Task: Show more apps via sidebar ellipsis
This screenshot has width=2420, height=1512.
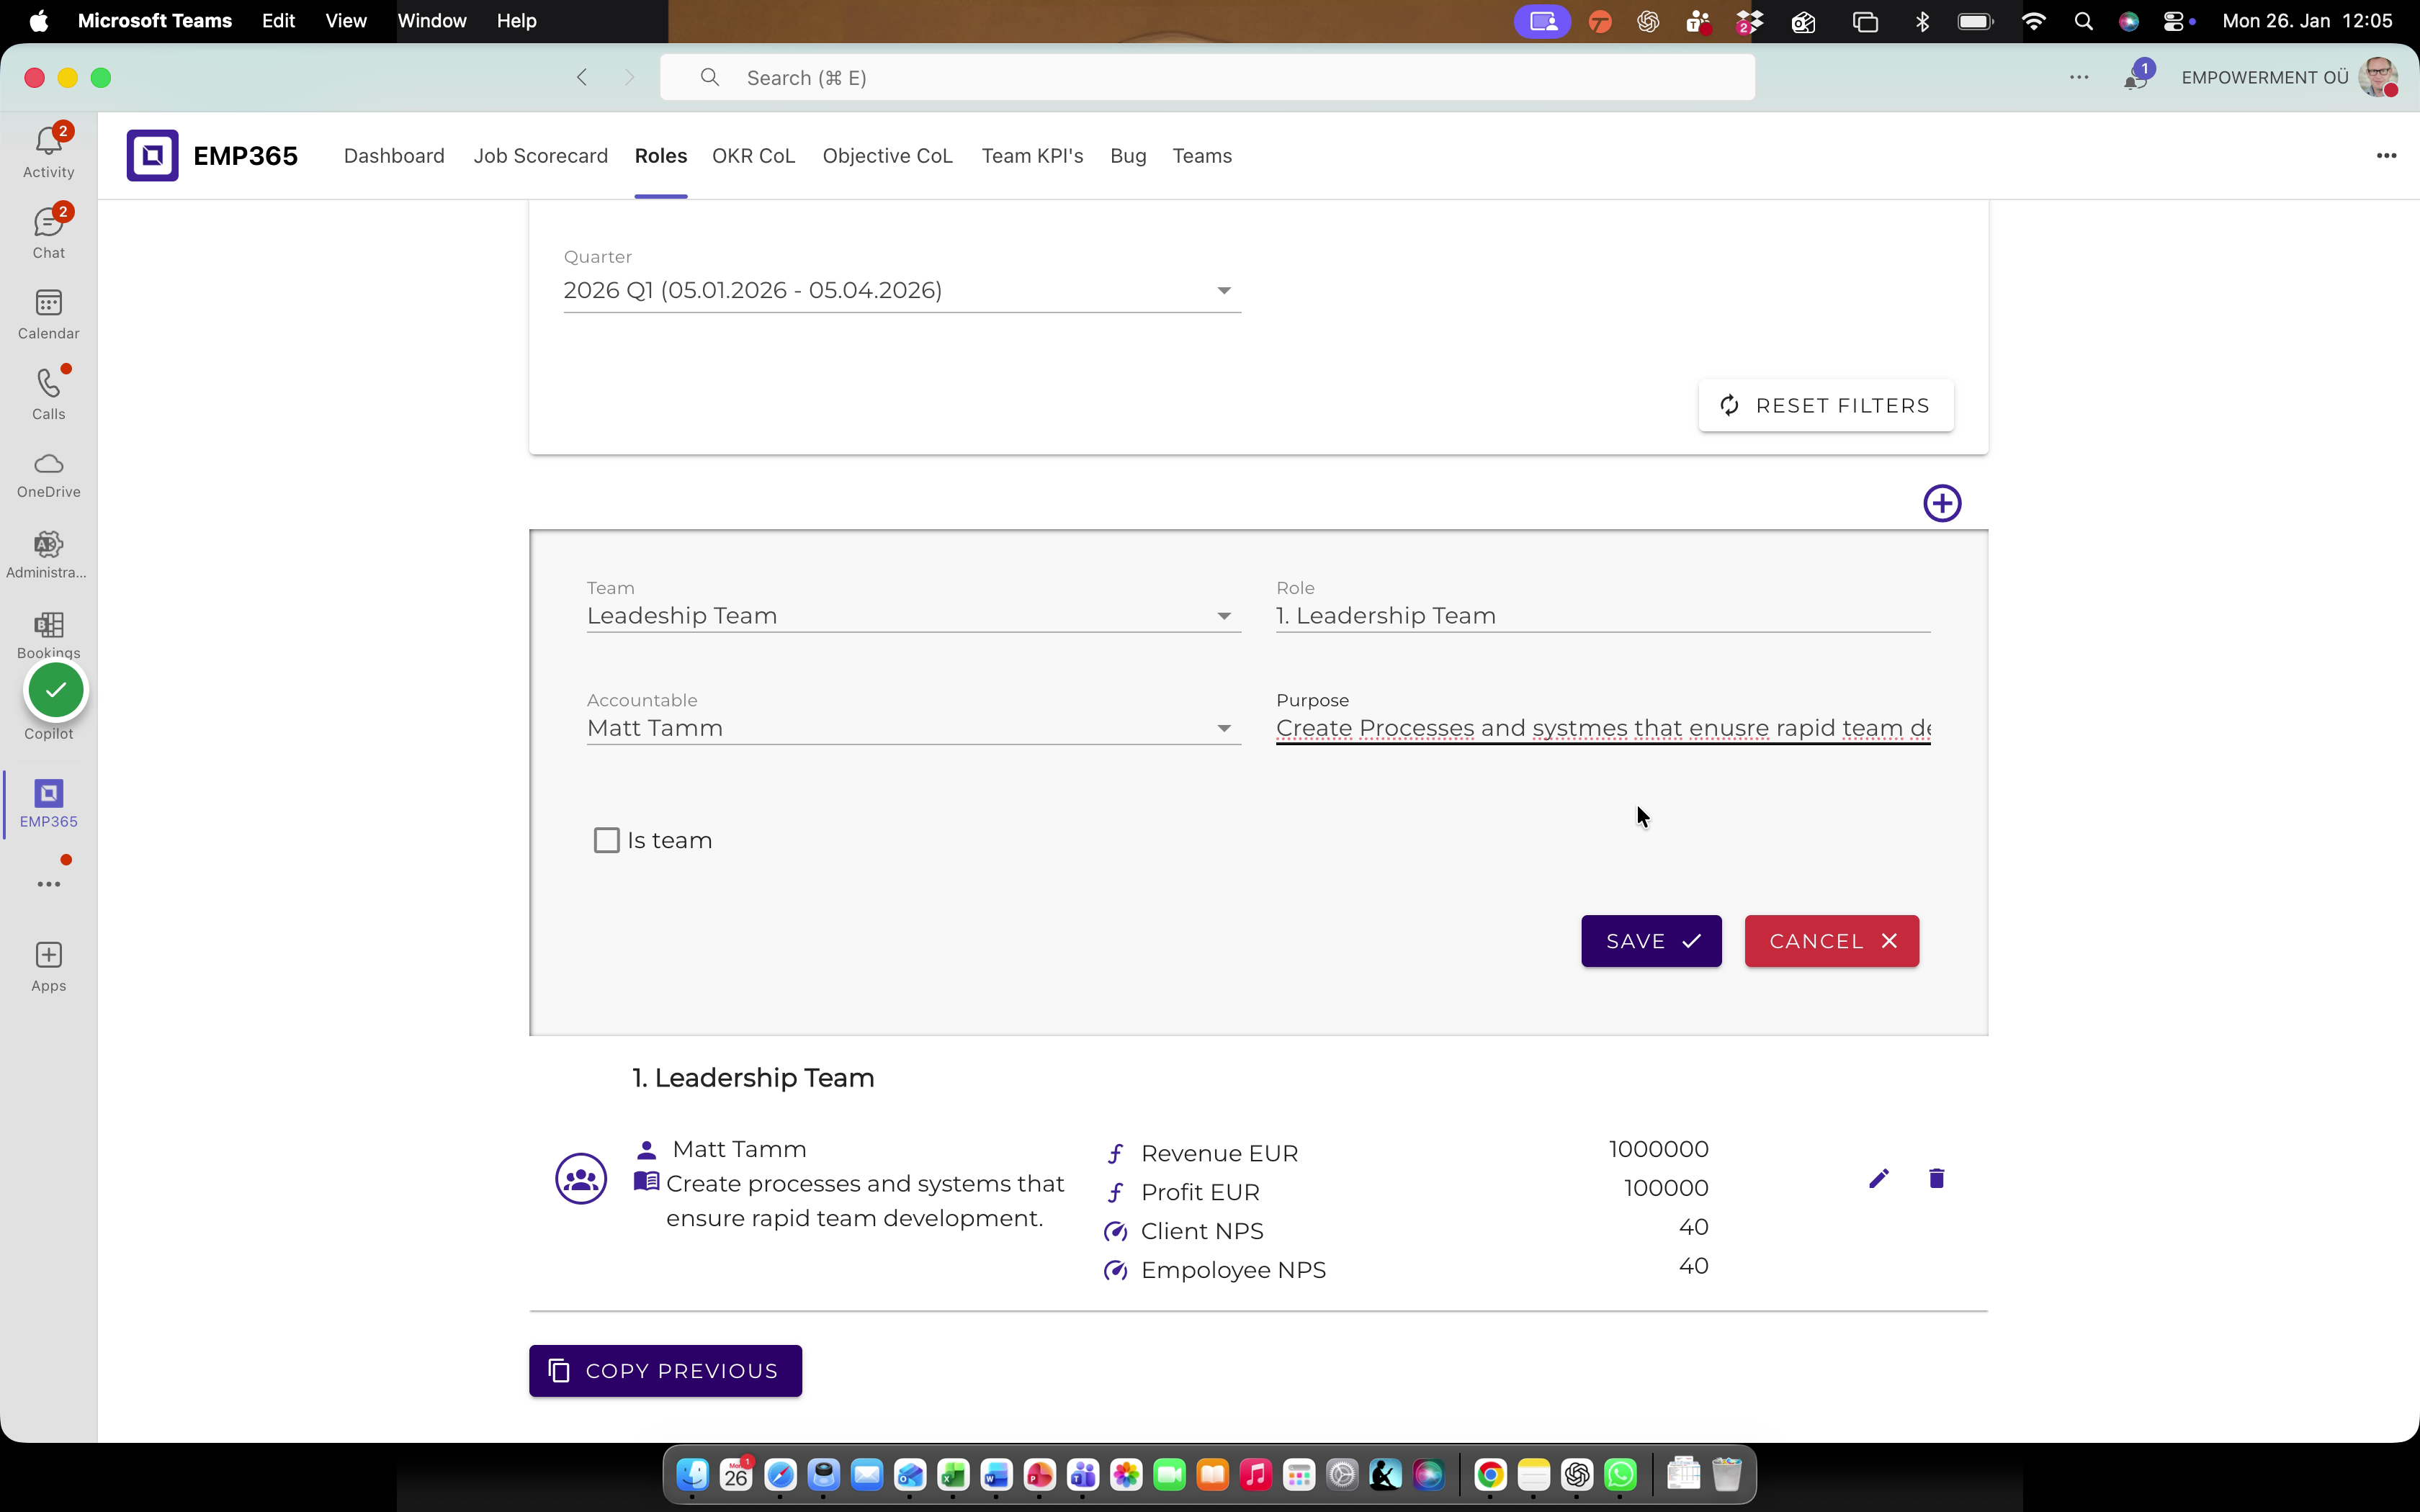Action: [48, 884]
